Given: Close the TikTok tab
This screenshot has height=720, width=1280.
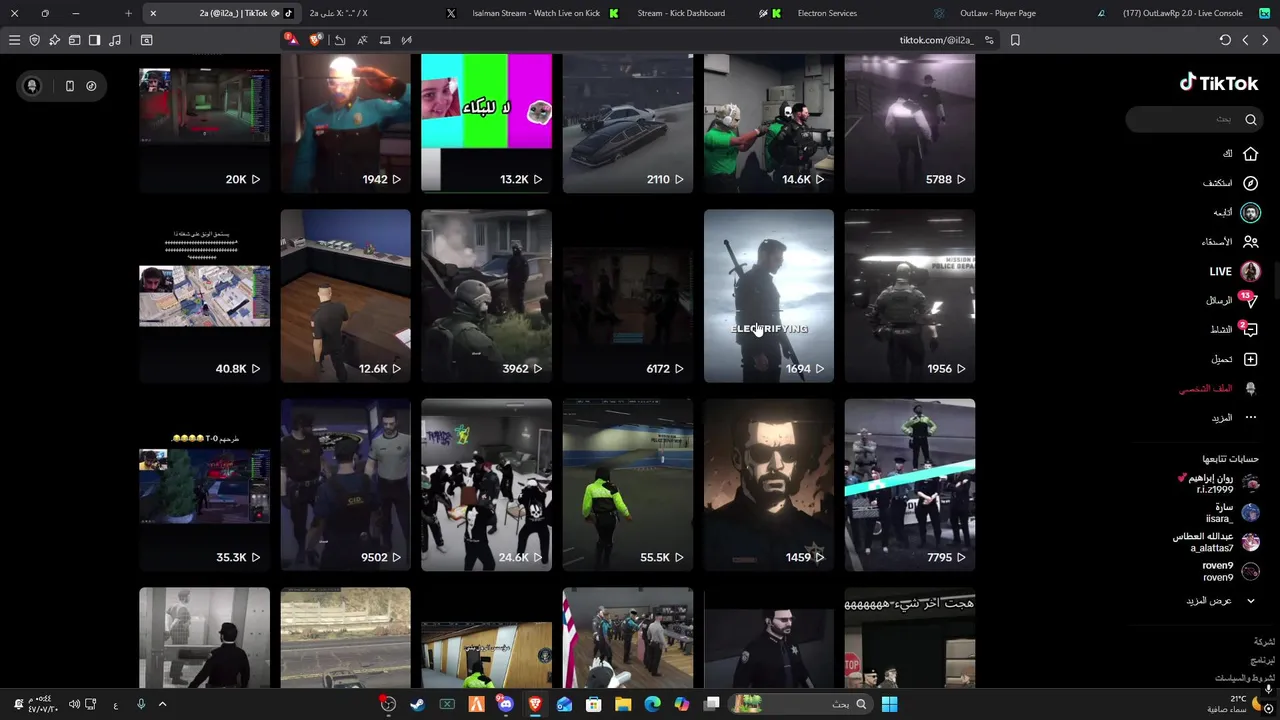Looking at the screenshot, I should 153,13.
